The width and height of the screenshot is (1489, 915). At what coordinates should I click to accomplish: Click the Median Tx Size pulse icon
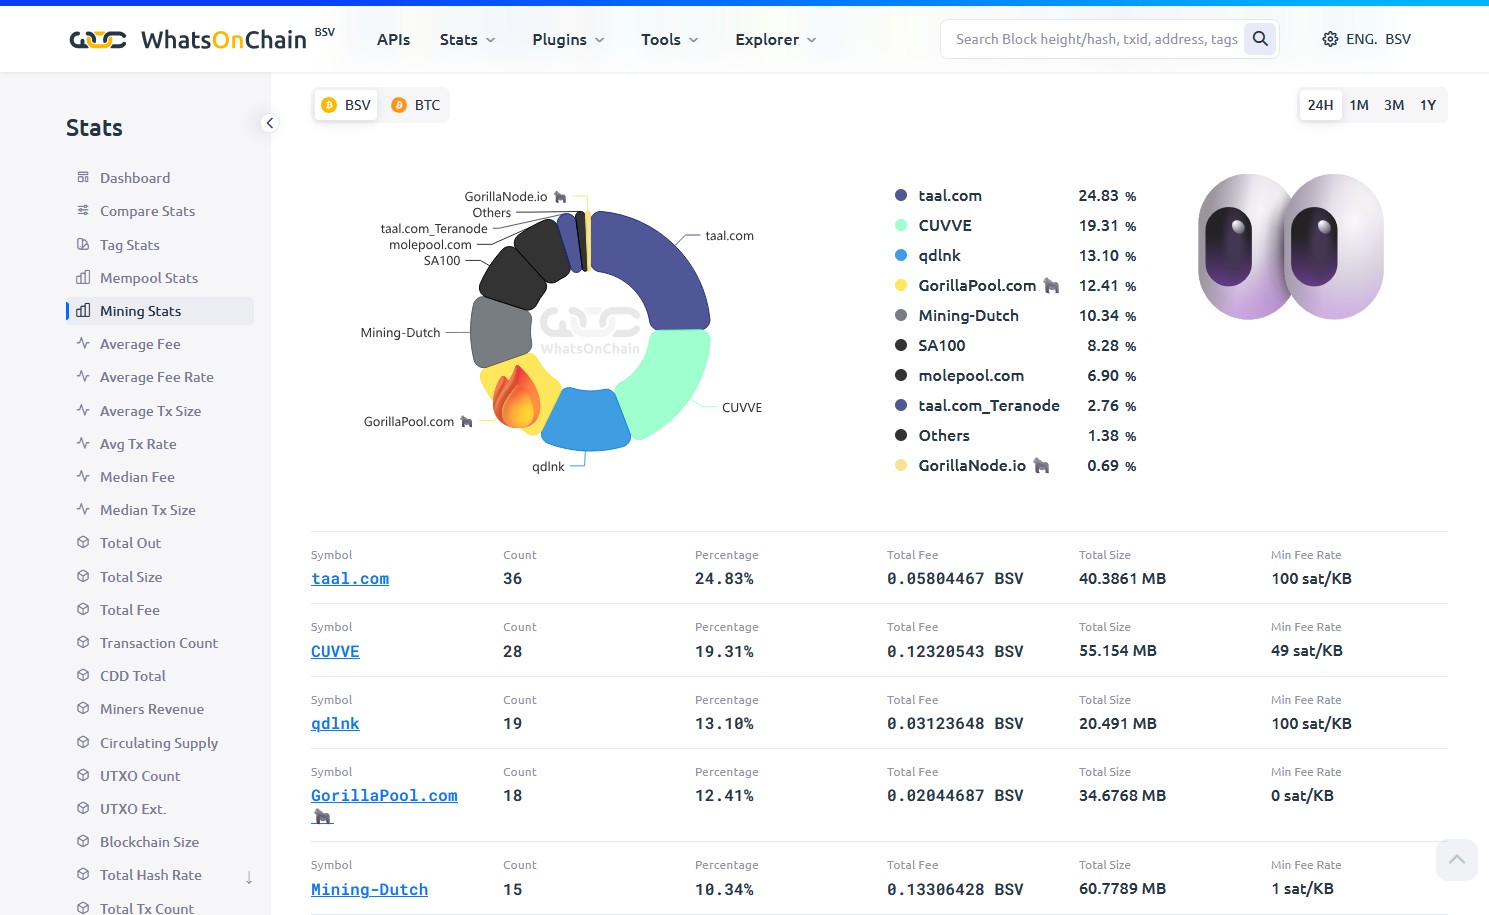(83, 509)
